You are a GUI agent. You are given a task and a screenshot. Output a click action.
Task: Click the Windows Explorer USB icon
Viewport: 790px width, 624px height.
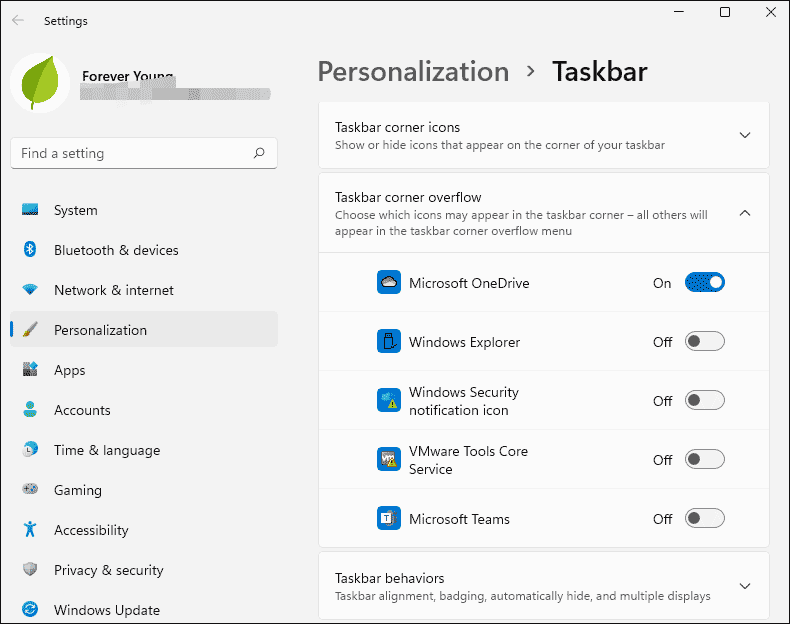[389, 341]
